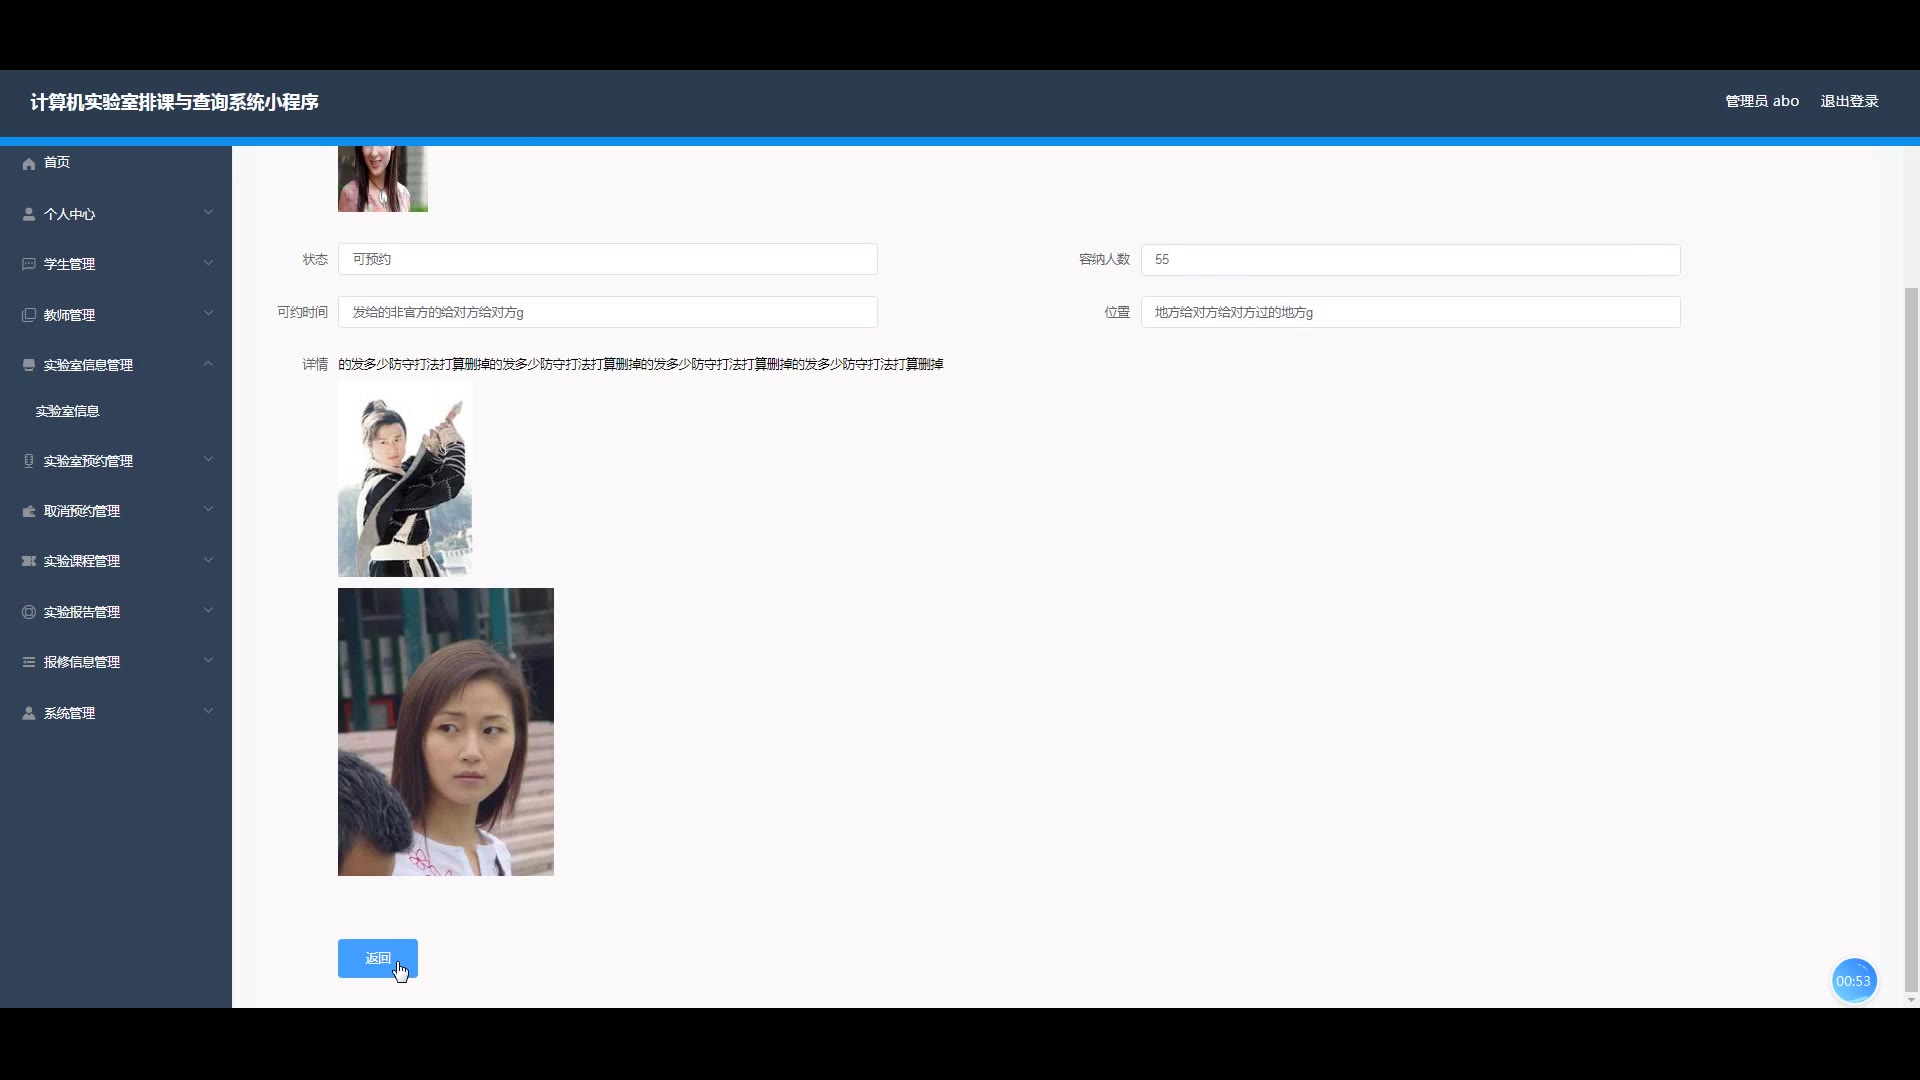Click the 可约时间 input field
Image resolution: width=1920 pixels, height=1080 pixels.
[608, 312]
